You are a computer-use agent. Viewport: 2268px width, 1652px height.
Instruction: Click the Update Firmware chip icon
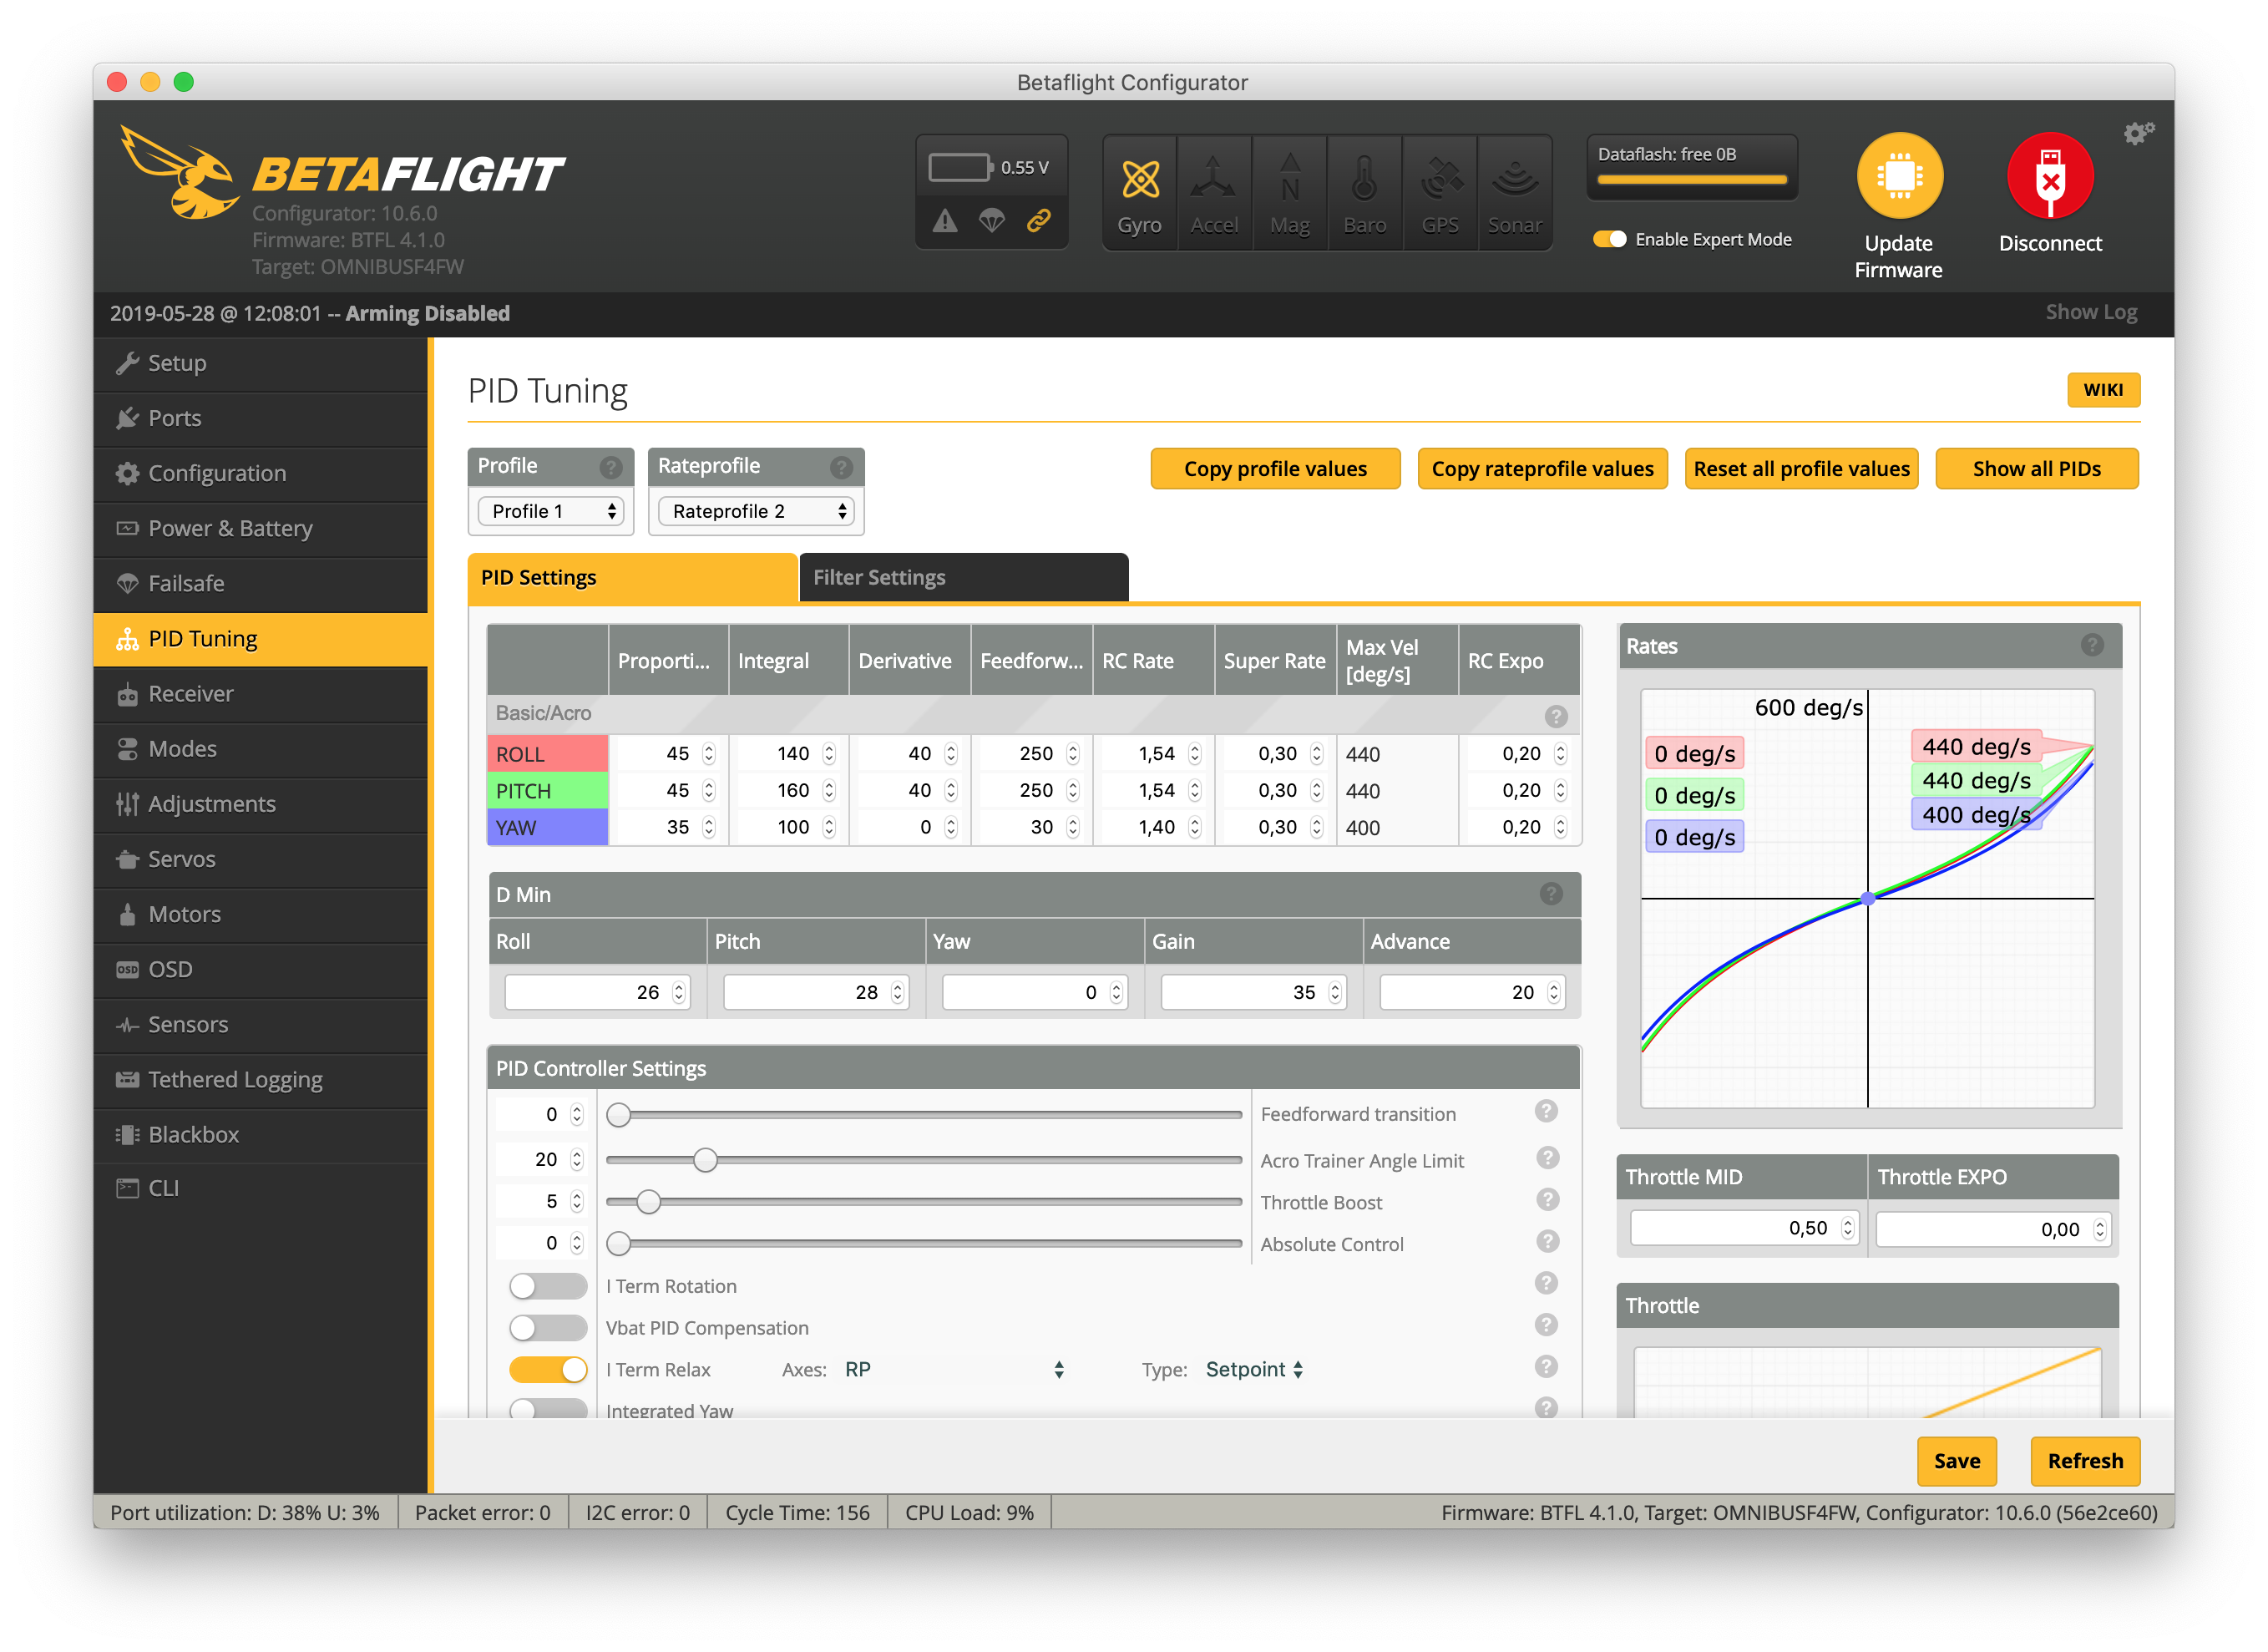(x=1899, y=176)
